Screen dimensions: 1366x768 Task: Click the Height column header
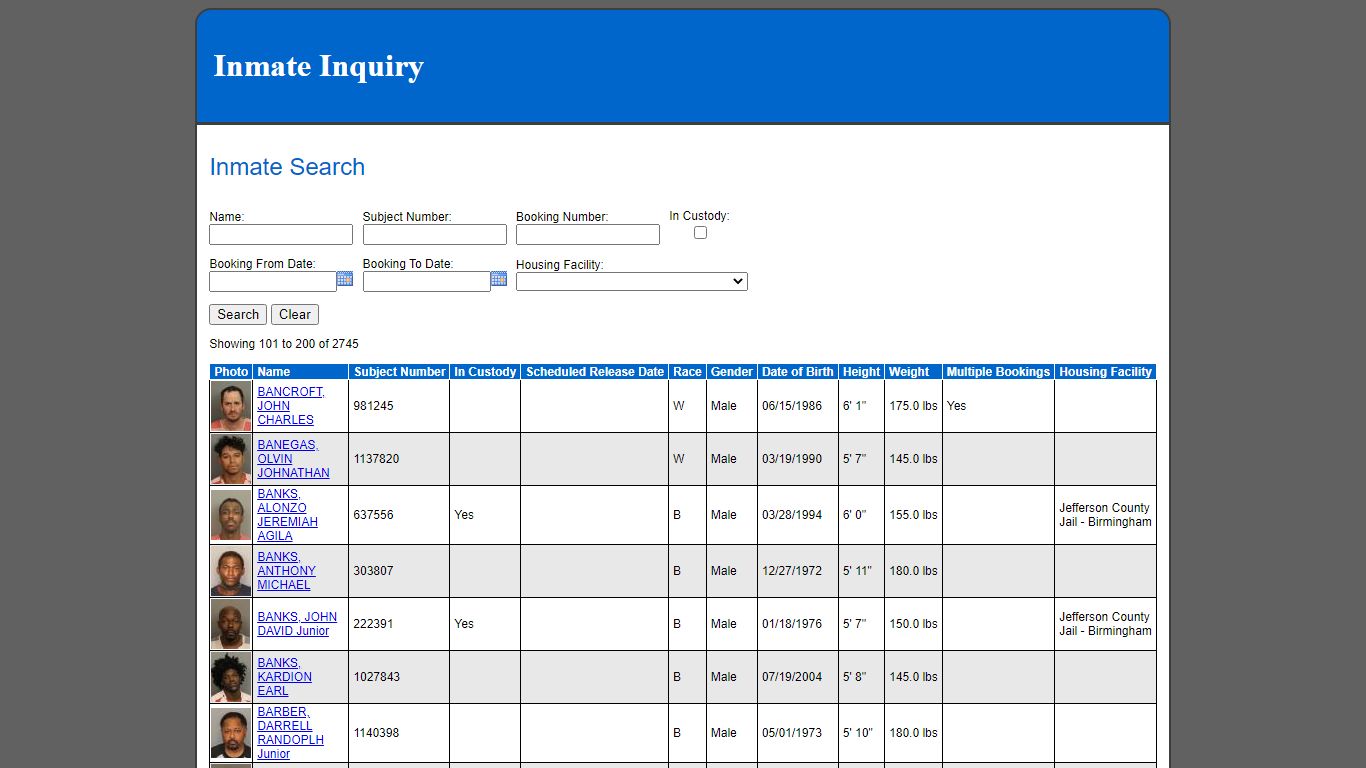point(861,372)
